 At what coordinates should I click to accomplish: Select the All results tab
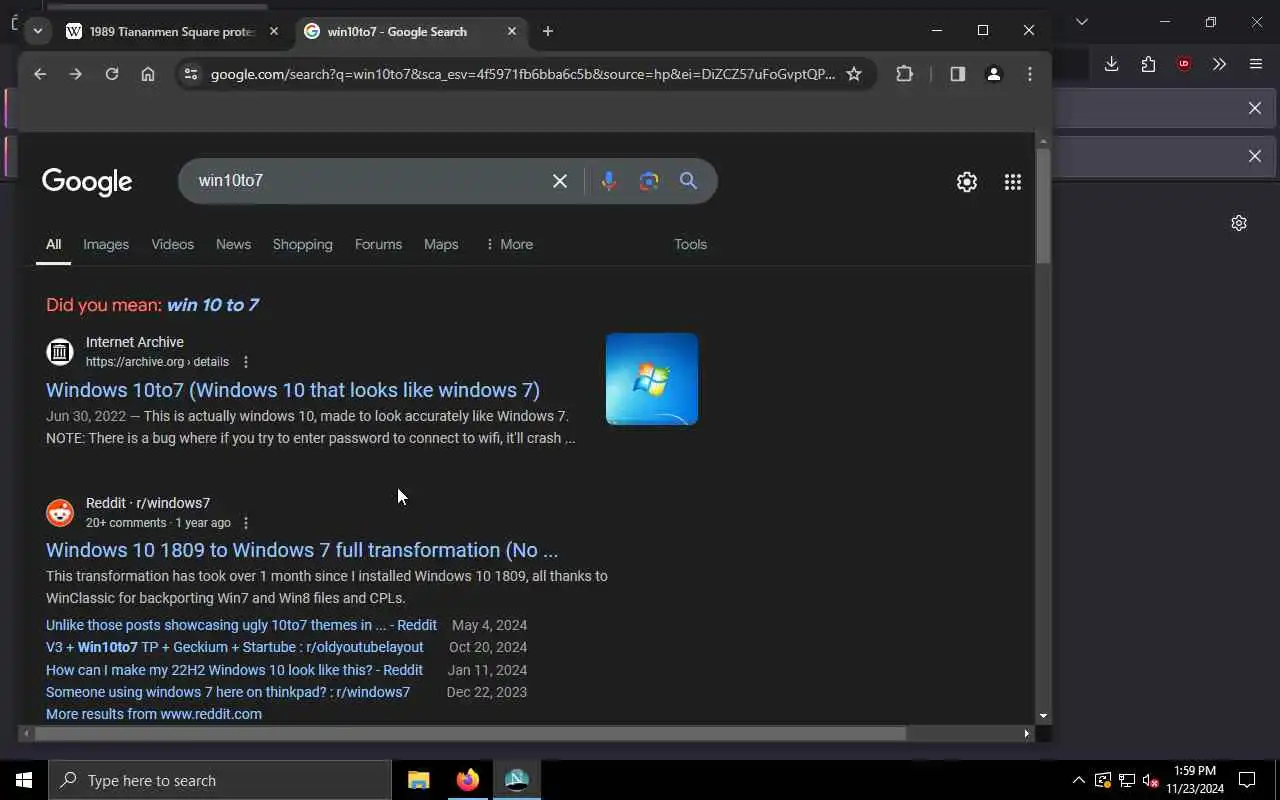[53, 244]
